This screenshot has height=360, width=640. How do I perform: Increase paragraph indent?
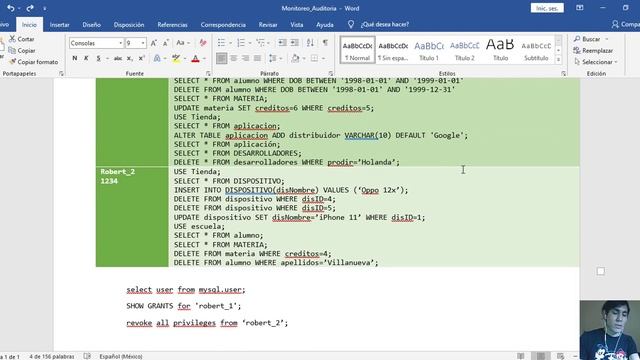(295, 43)
